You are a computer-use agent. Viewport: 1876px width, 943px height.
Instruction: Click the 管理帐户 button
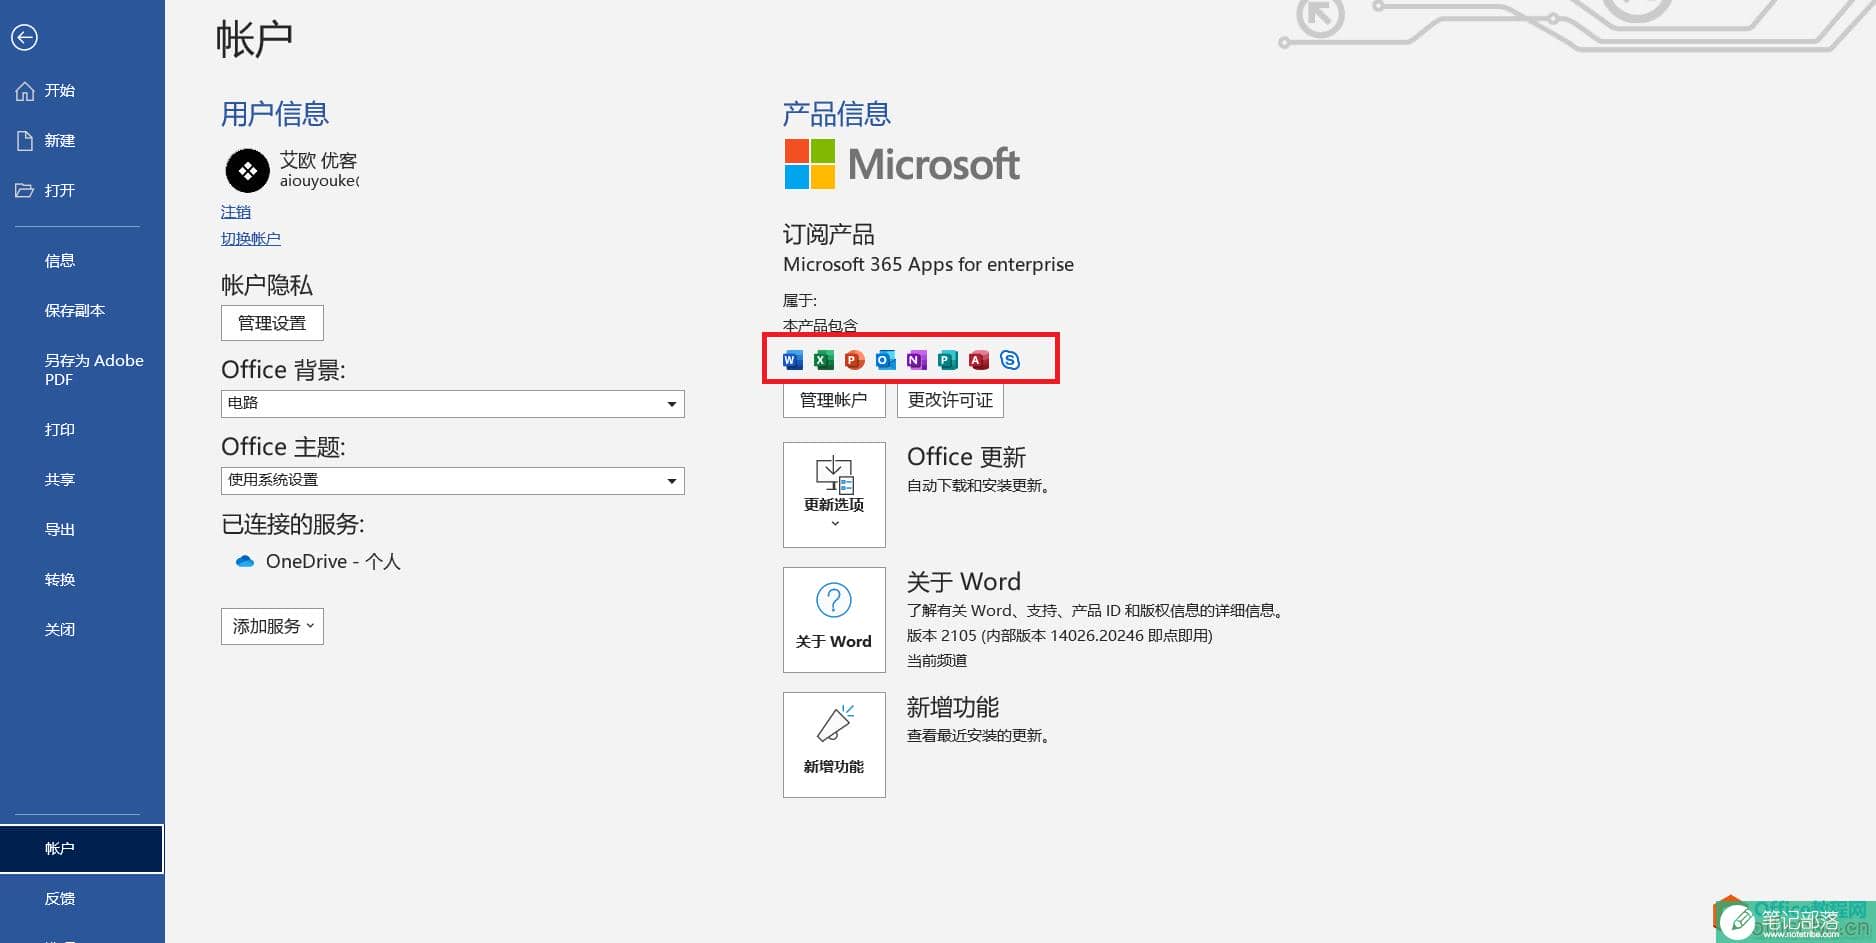[x=834, y=400]
